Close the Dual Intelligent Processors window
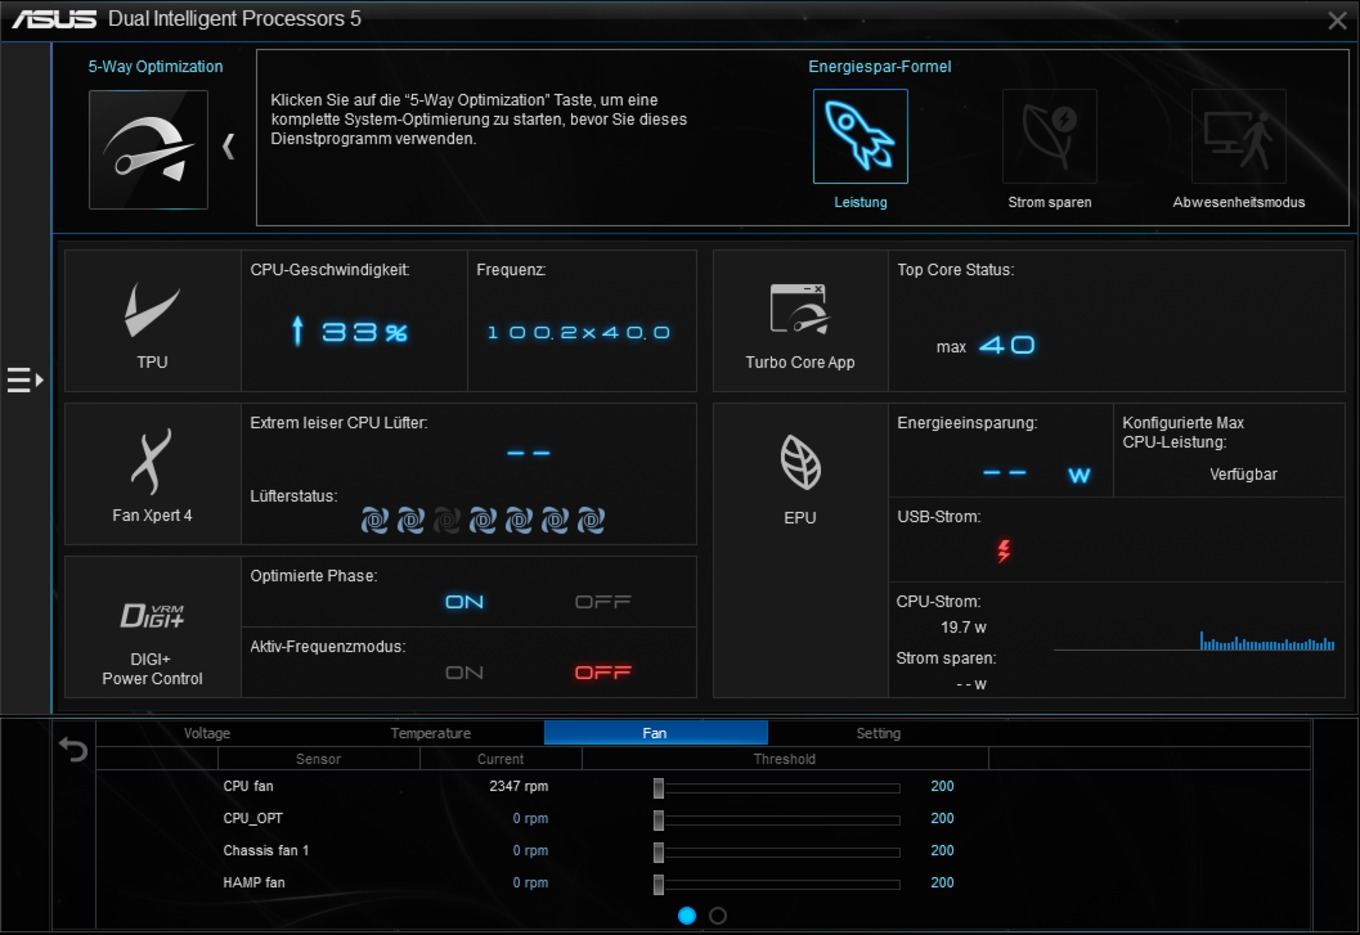 (1337, 20)
